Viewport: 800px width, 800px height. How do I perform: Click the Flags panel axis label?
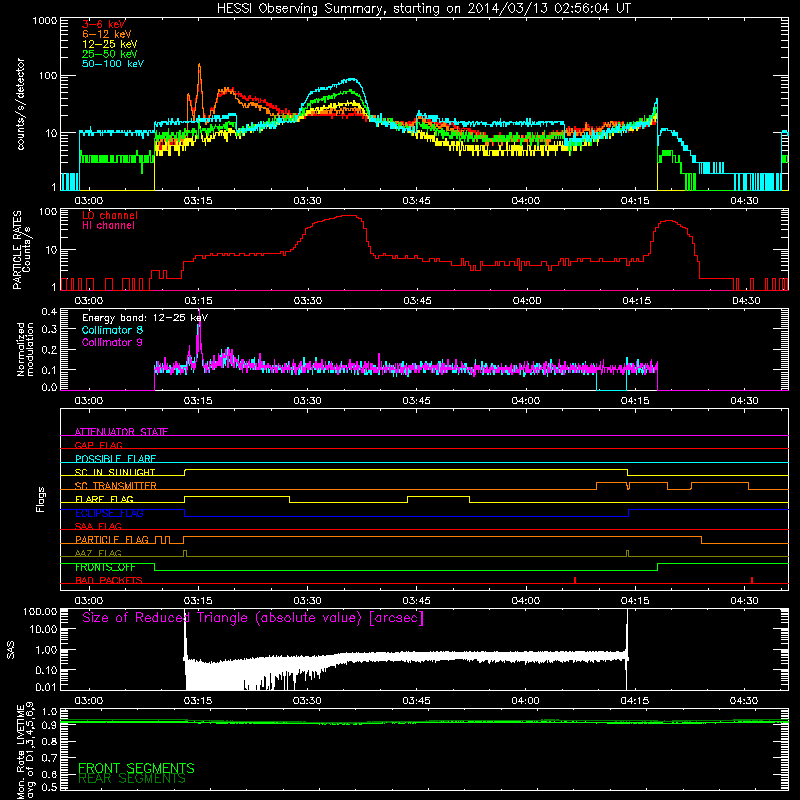41,499
